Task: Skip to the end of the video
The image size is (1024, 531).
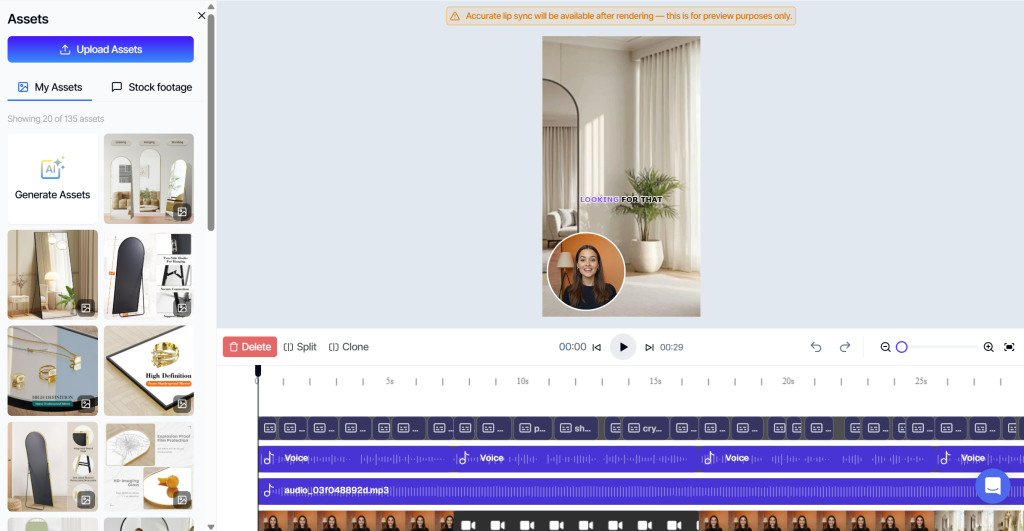Action: (649, 347)
